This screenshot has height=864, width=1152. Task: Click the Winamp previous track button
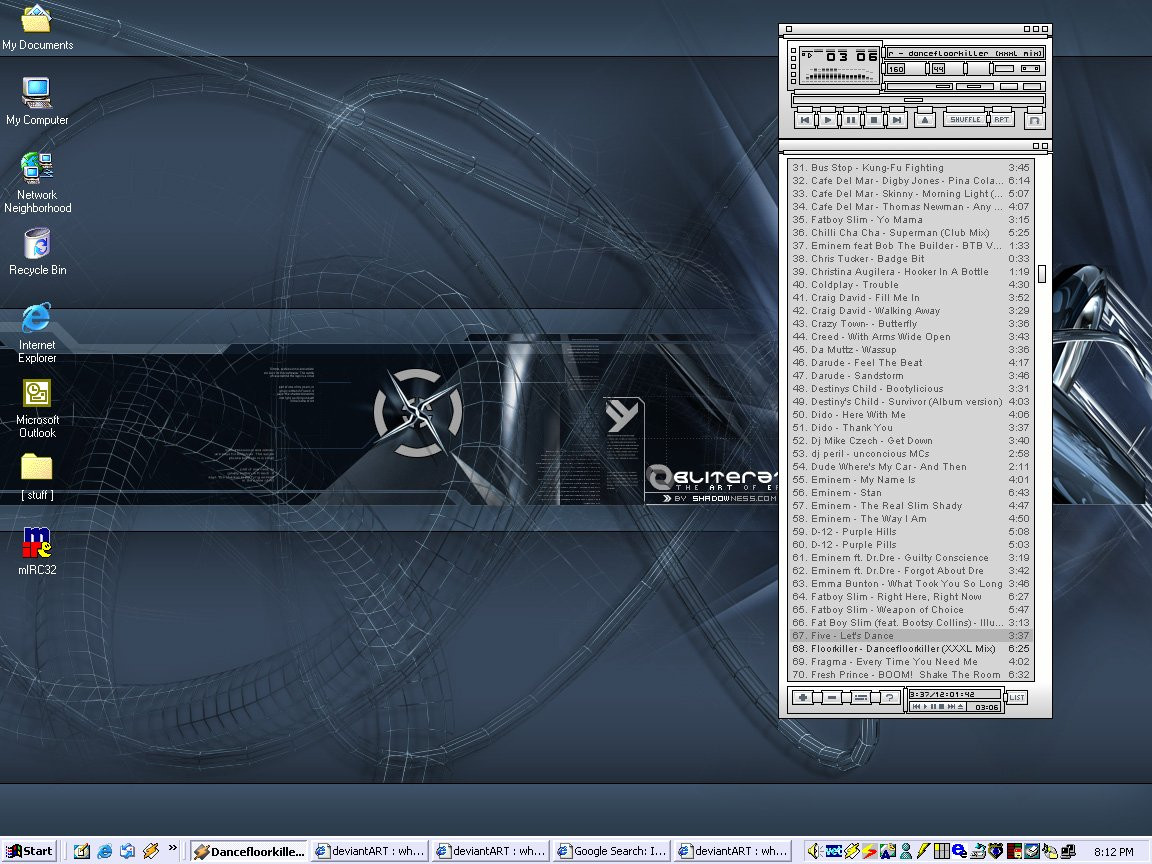coord(805,120)
